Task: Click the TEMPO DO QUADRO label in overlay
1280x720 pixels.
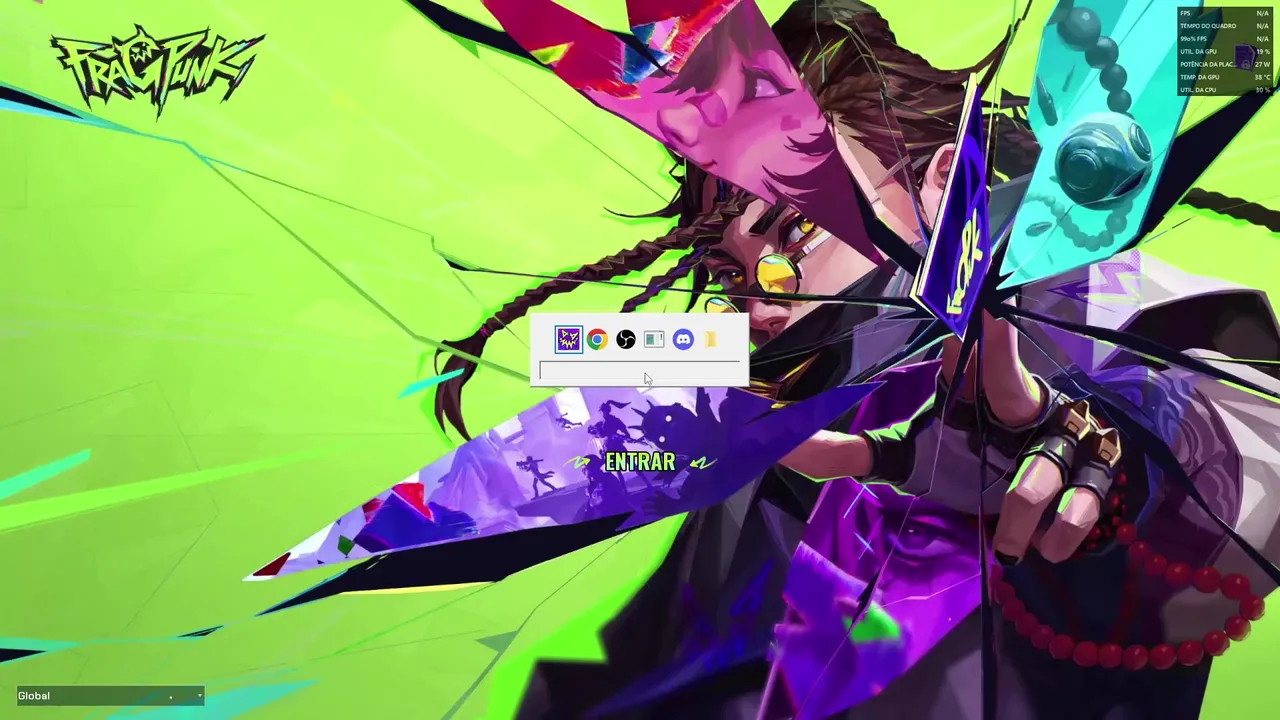Action: (1208, 26)
